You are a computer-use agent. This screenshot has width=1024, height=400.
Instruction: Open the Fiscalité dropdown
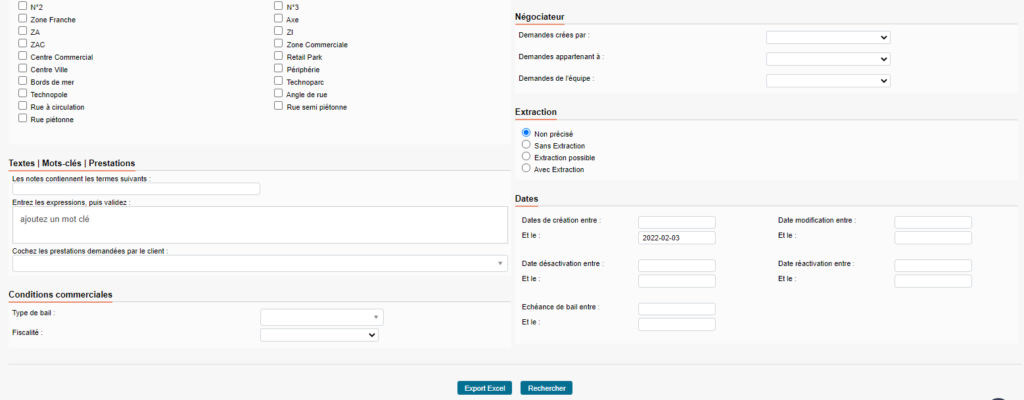pos(319,335)
